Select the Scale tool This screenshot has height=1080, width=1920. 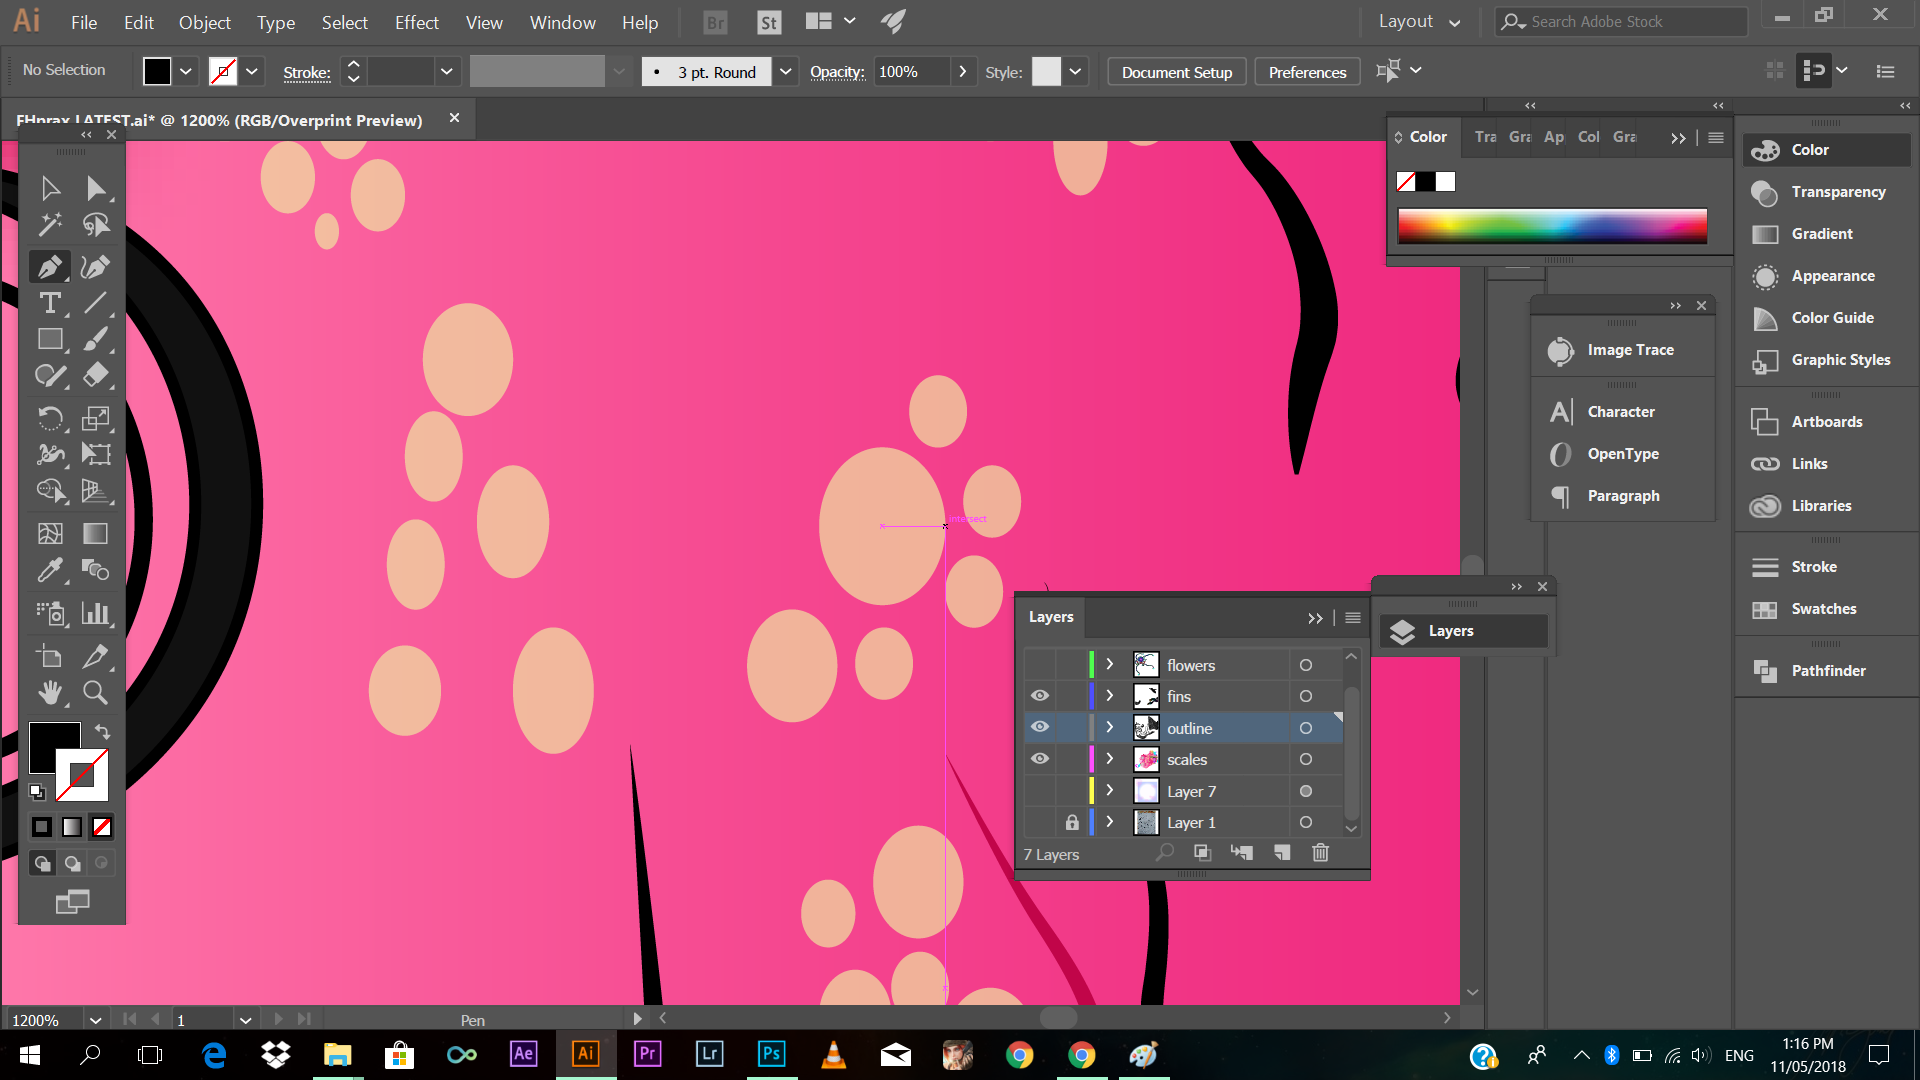point(96,418)
